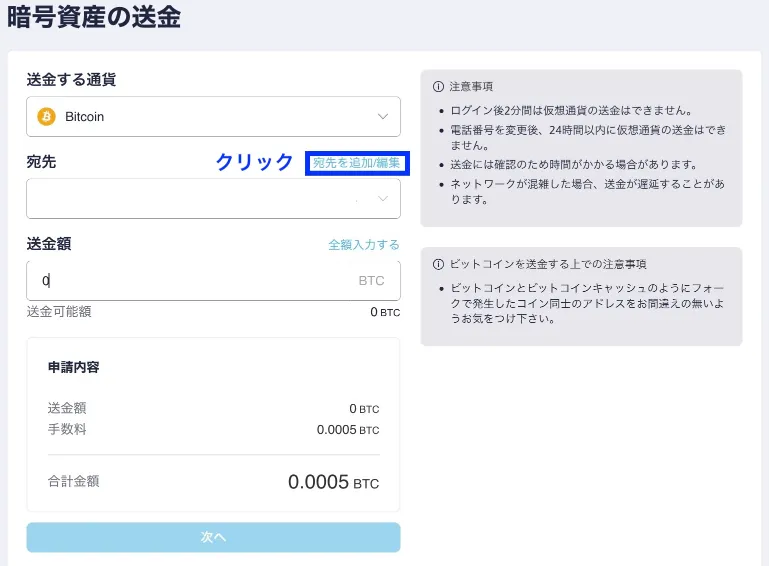Click the BTC unit suffix in amount field
769x566 pixels.
click(x=371, y=281)
